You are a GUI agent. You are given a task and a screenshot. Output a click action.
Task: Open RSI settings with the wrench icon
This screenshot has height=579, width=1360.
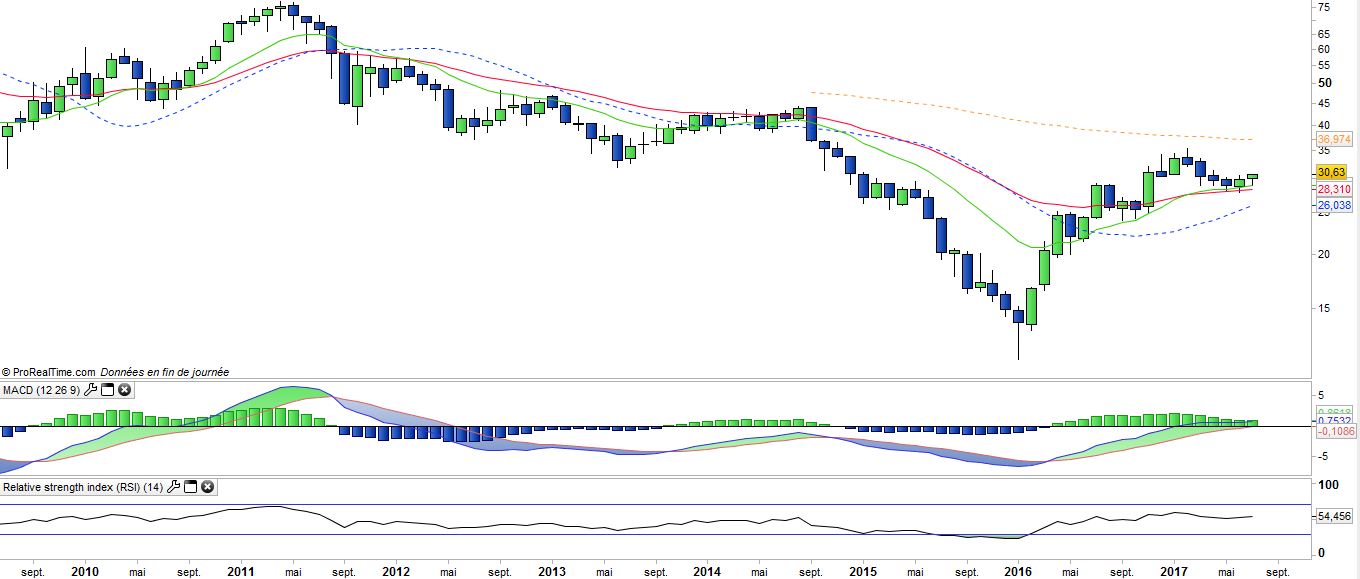tap(174, 488)
